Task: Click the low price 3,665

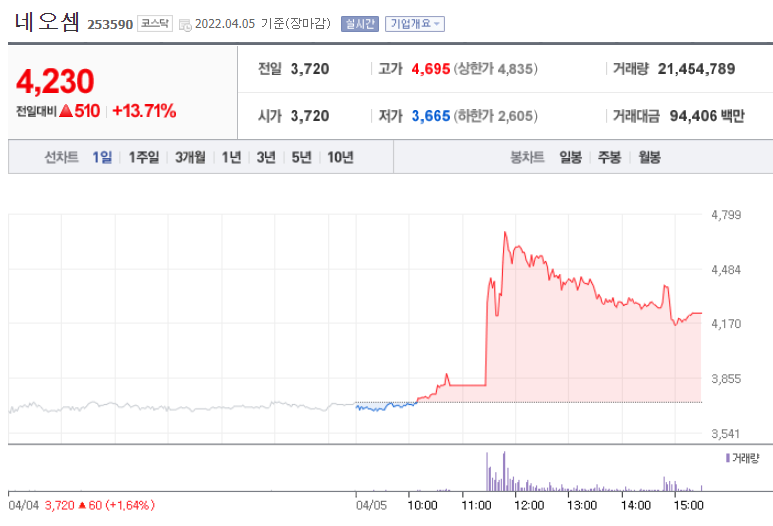Action: (x=431, y=116)
